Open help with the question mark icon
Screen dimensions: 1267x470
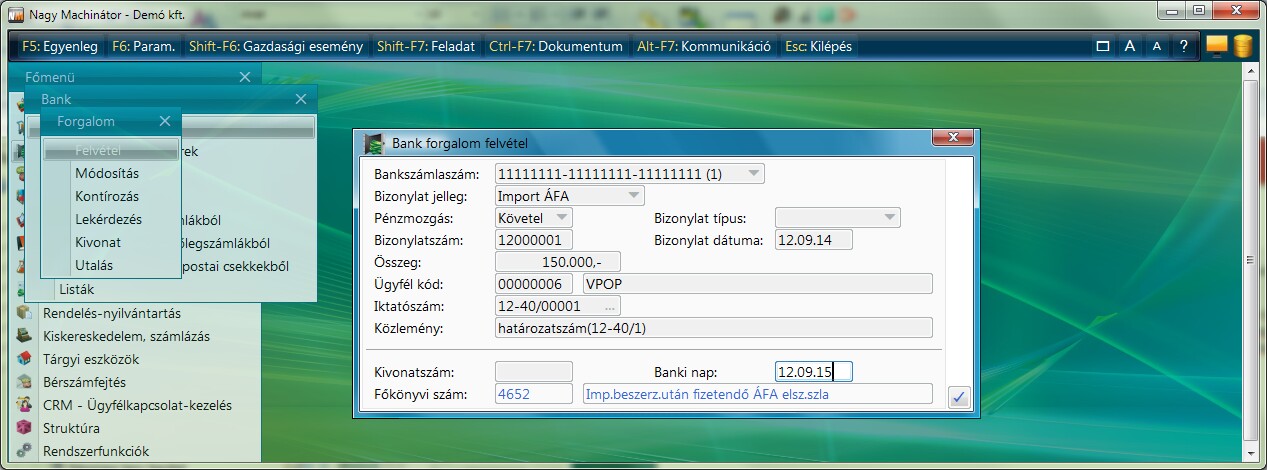pyautogui.click(x=1183, y=46)
